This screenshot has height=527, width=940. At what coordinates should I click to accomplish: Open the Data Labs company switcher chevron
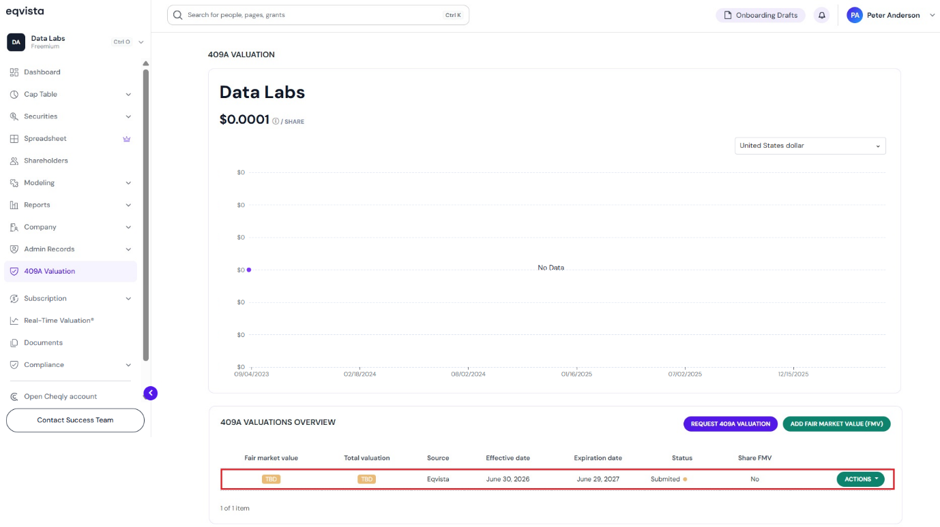pyautogui.click(x=141, y=42)
